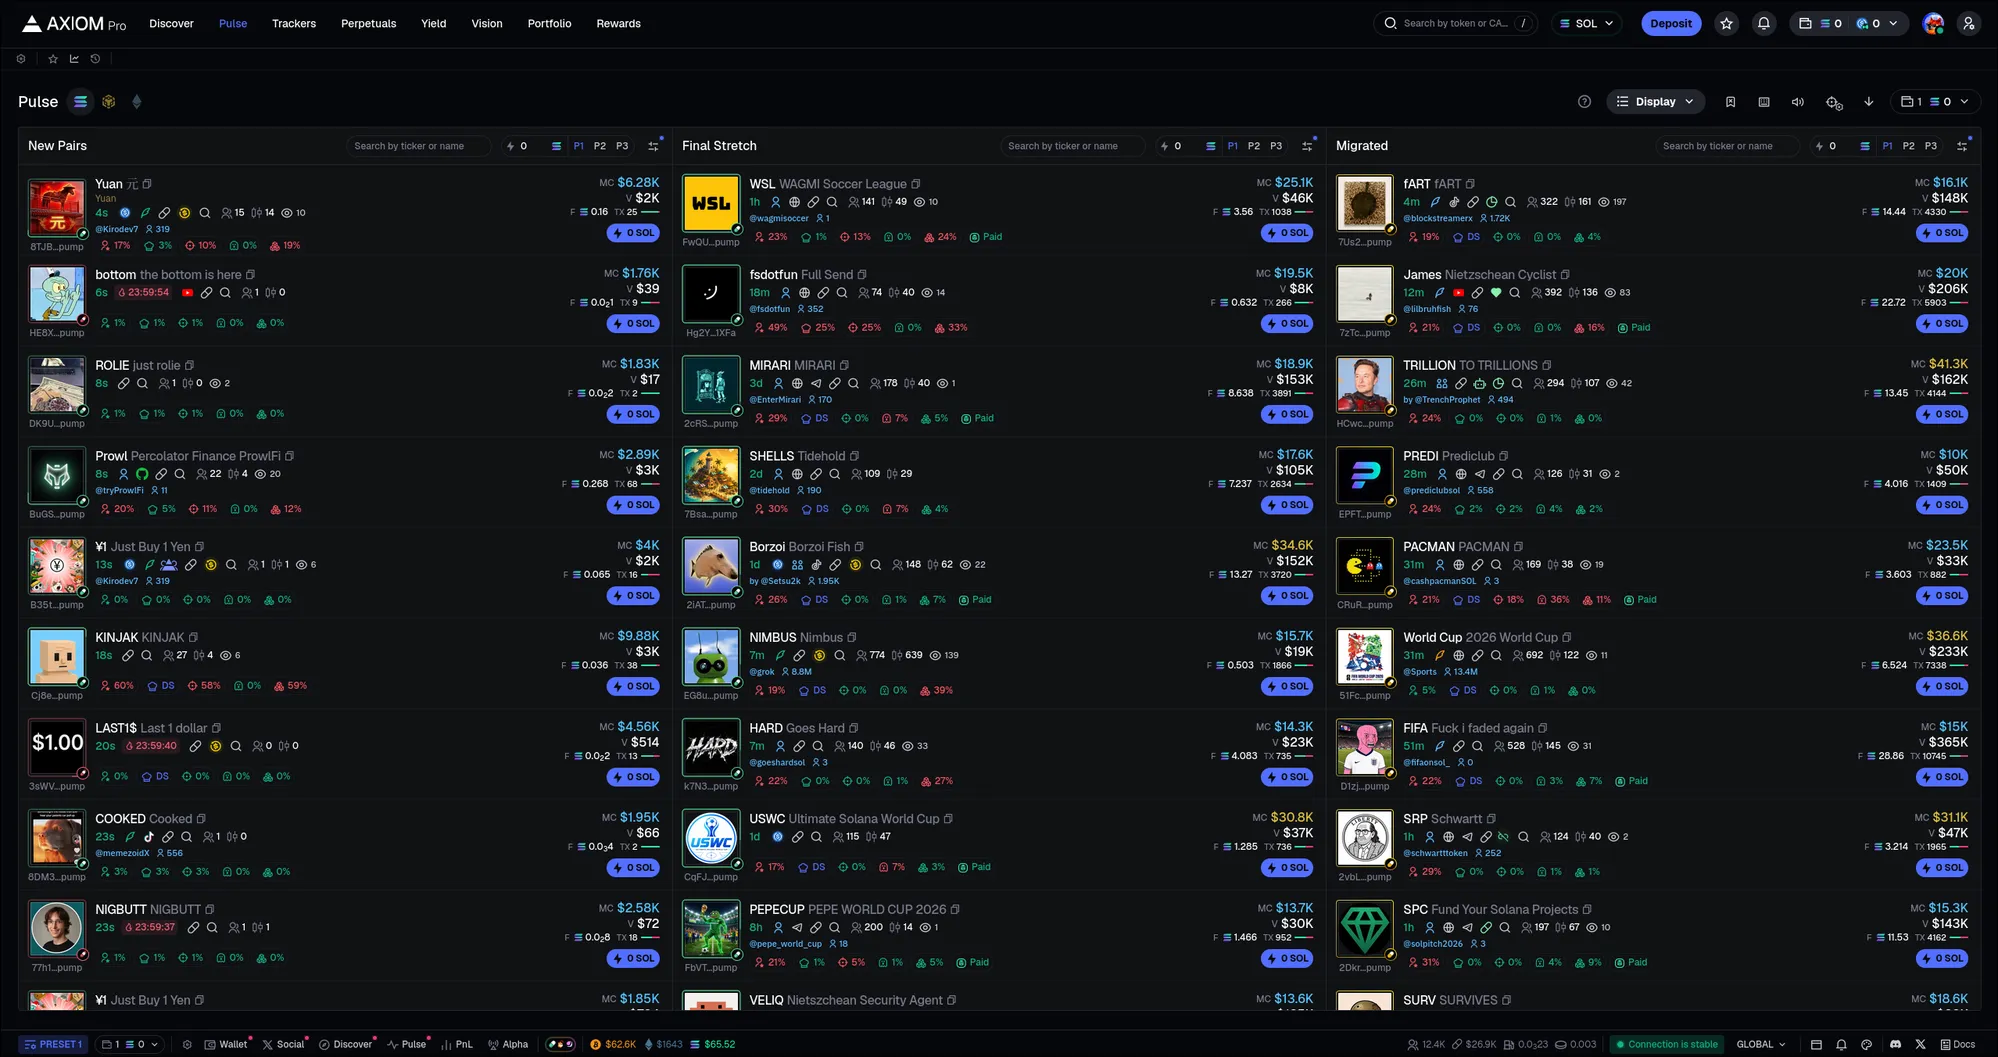Open PnL in bottom bar
This screenshot has height=1057, width=1998.
click(457, 1044)
